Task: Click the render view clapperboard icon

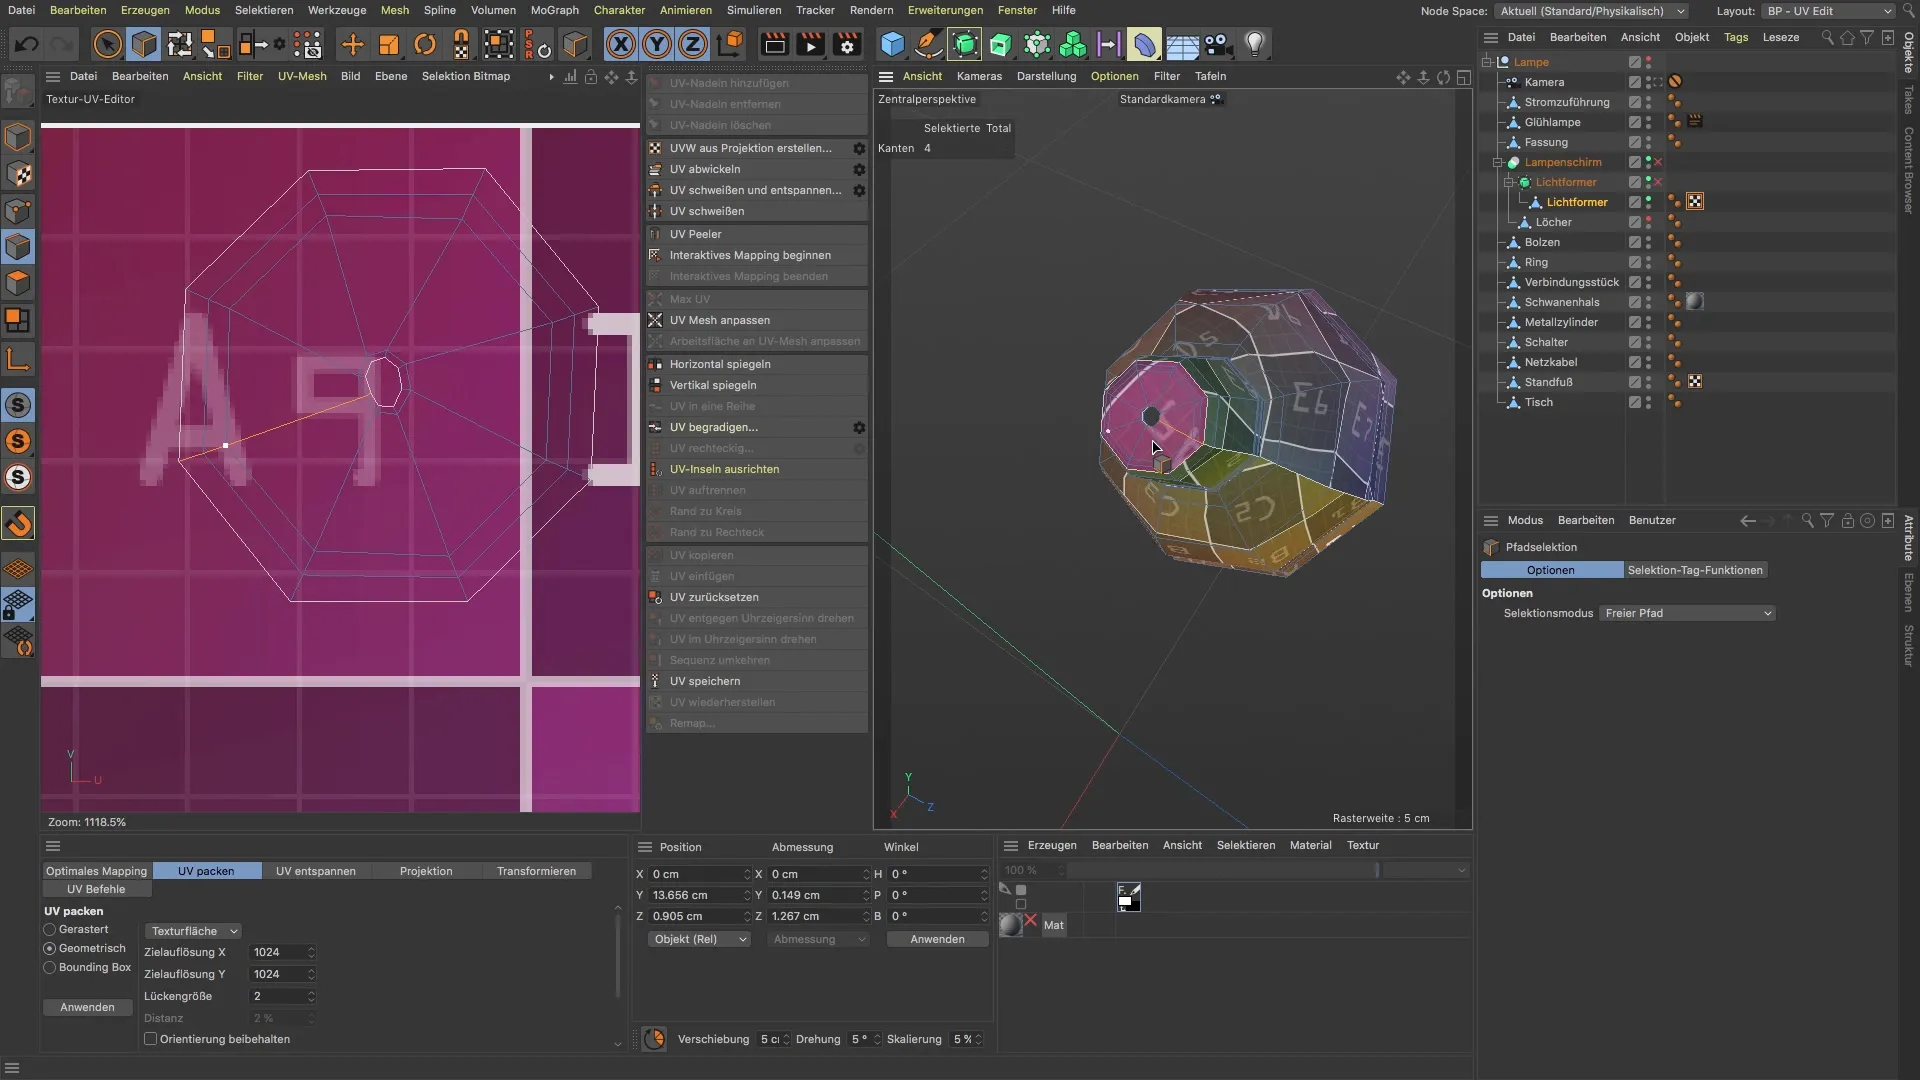Action: [x=774, y=44]
